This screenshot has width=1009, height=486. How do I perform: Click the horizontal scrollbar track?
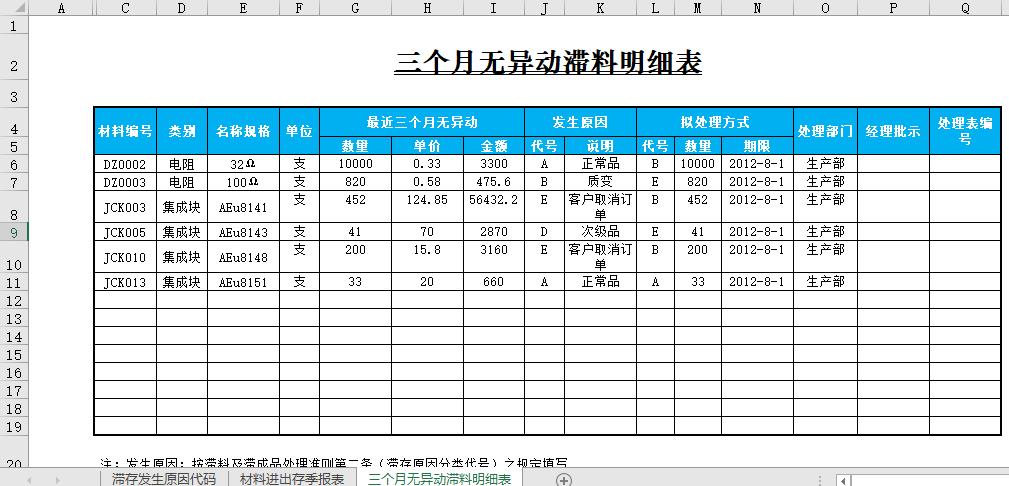tap(930, 480)
